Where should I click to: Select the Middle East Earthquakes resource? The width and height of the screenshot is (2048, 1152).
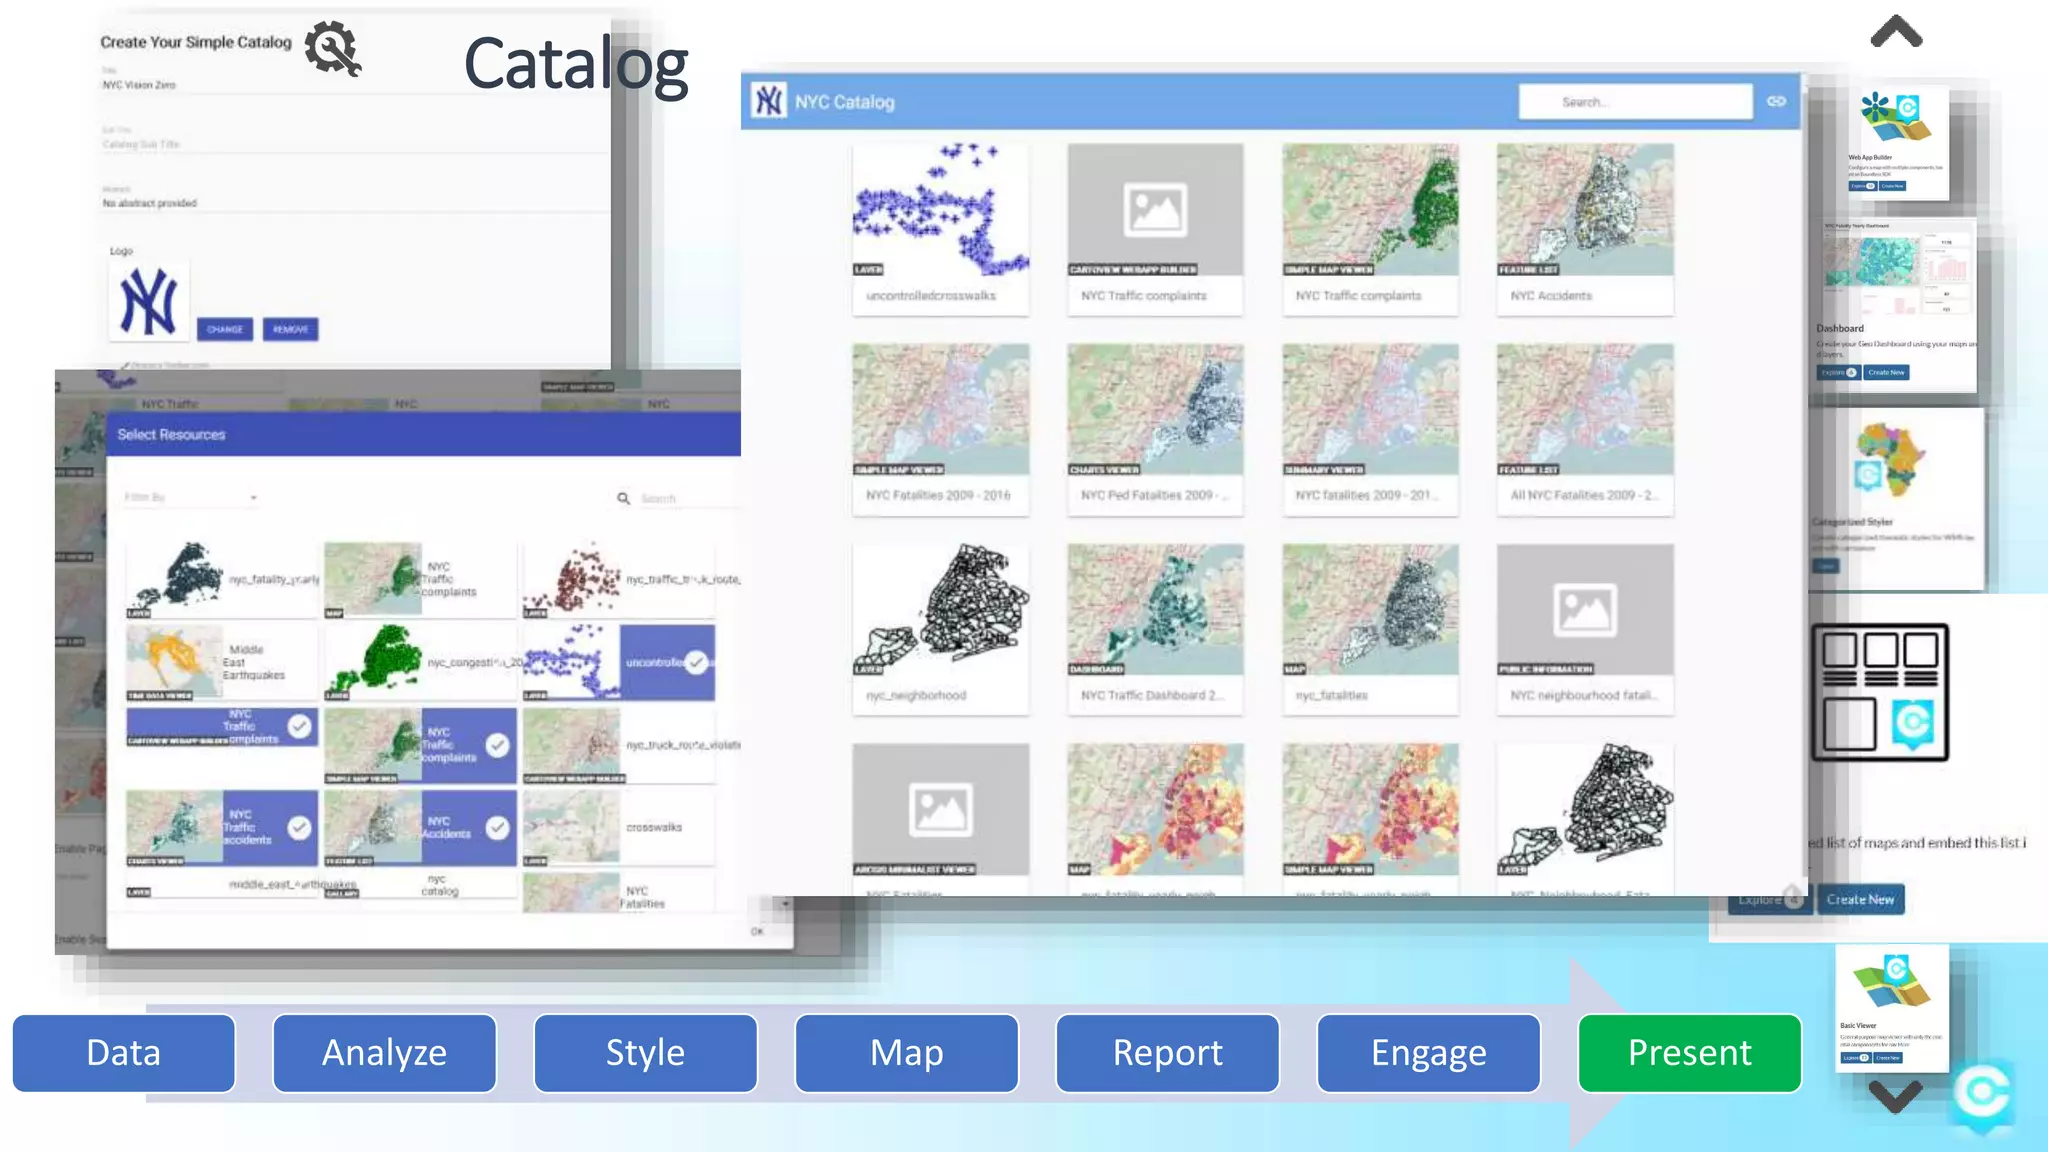[222, 662]
